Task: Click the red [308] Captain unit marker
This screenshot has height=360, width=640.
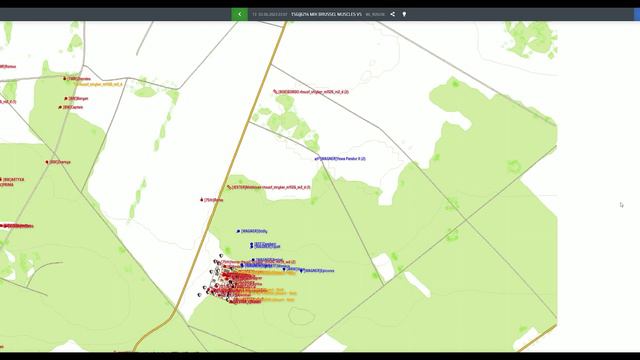Action: (x=60, y=107)
